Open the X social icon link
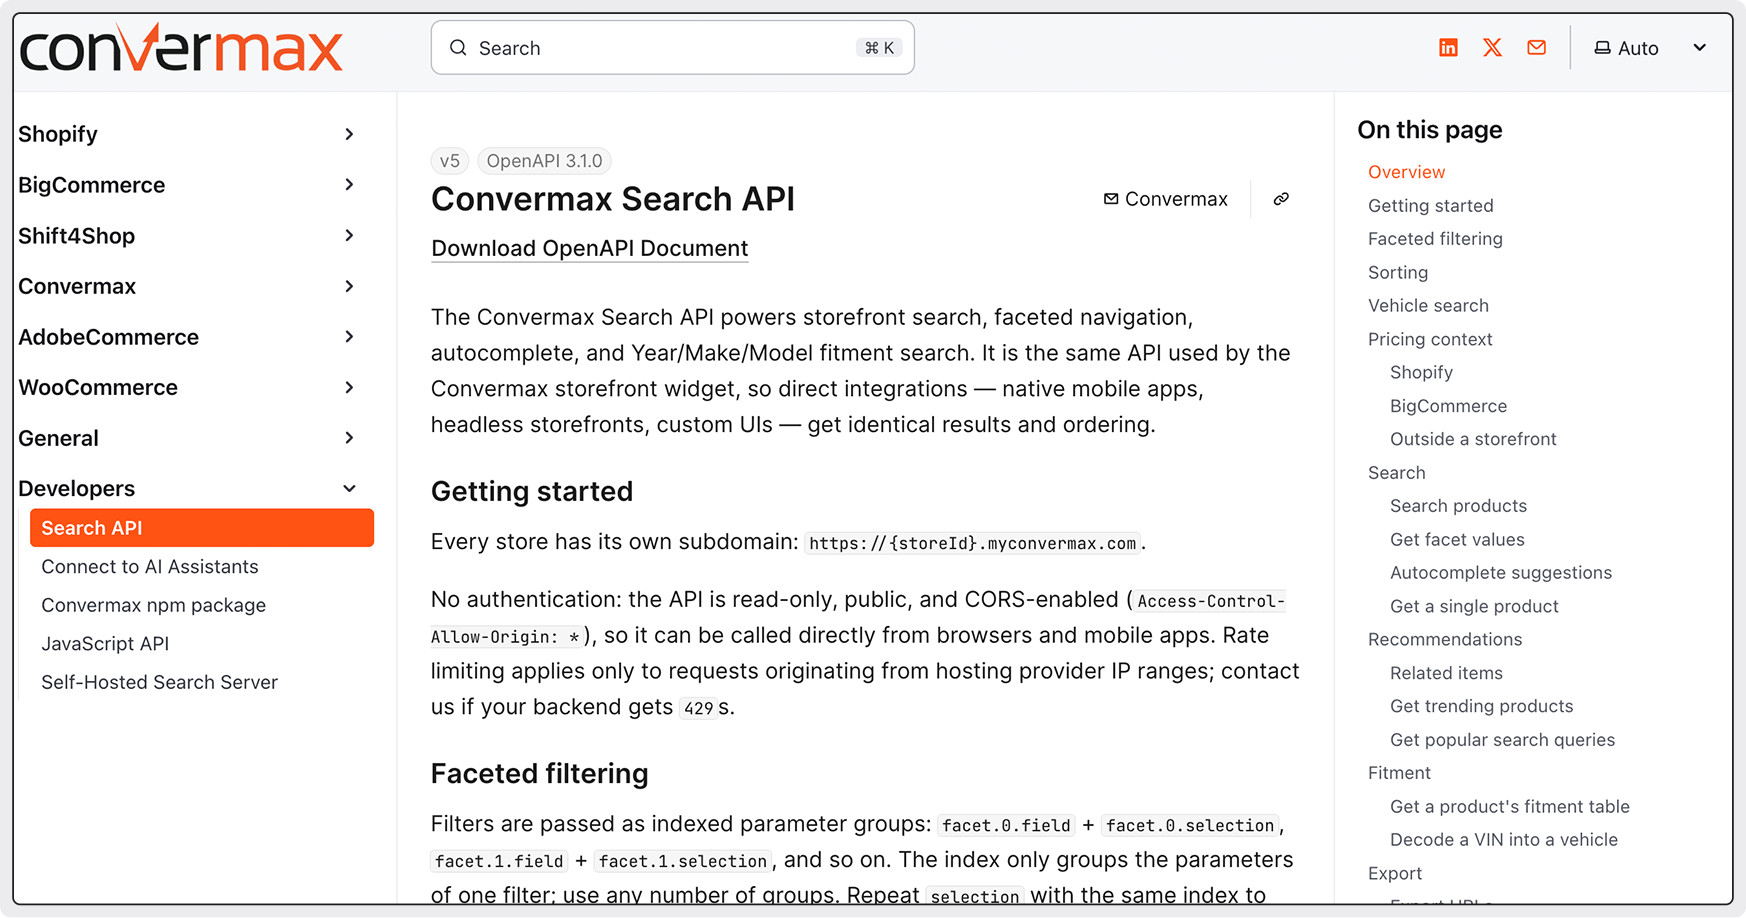The image size is (1746, 918). point(1492,48)
